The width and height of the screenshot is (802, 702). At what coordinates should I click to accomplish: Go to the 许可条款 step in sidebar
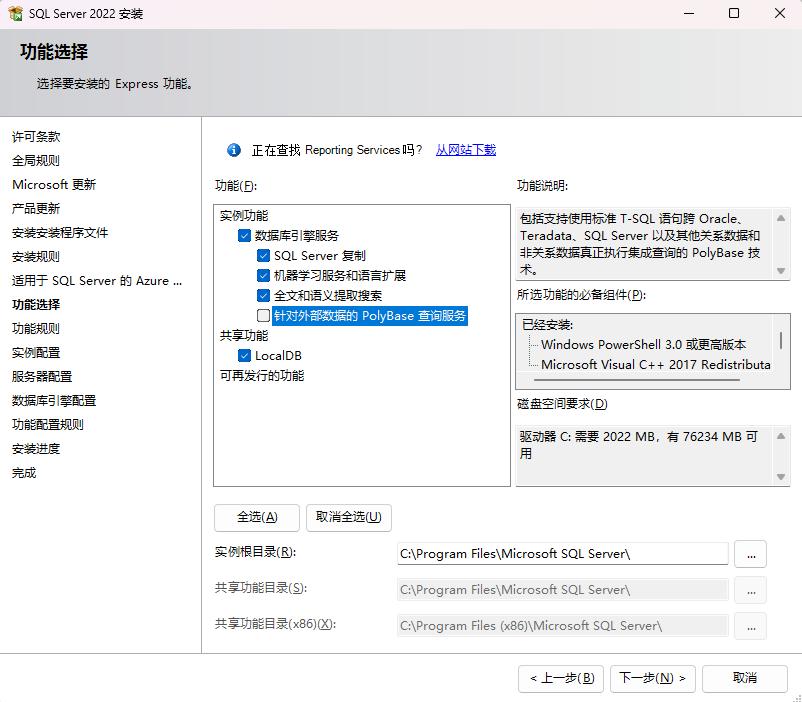coord(36,137)
